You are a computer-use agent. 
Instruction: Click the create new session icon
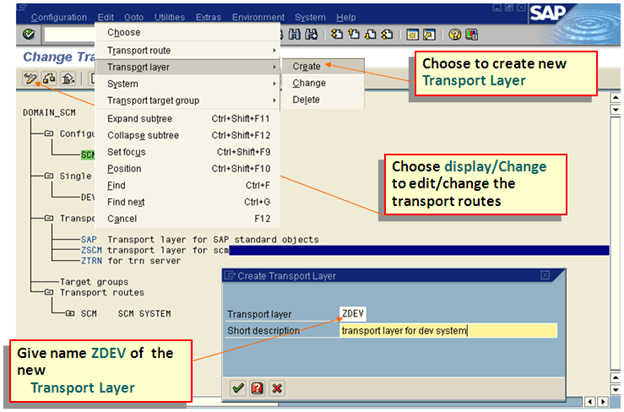click(412, 35)
